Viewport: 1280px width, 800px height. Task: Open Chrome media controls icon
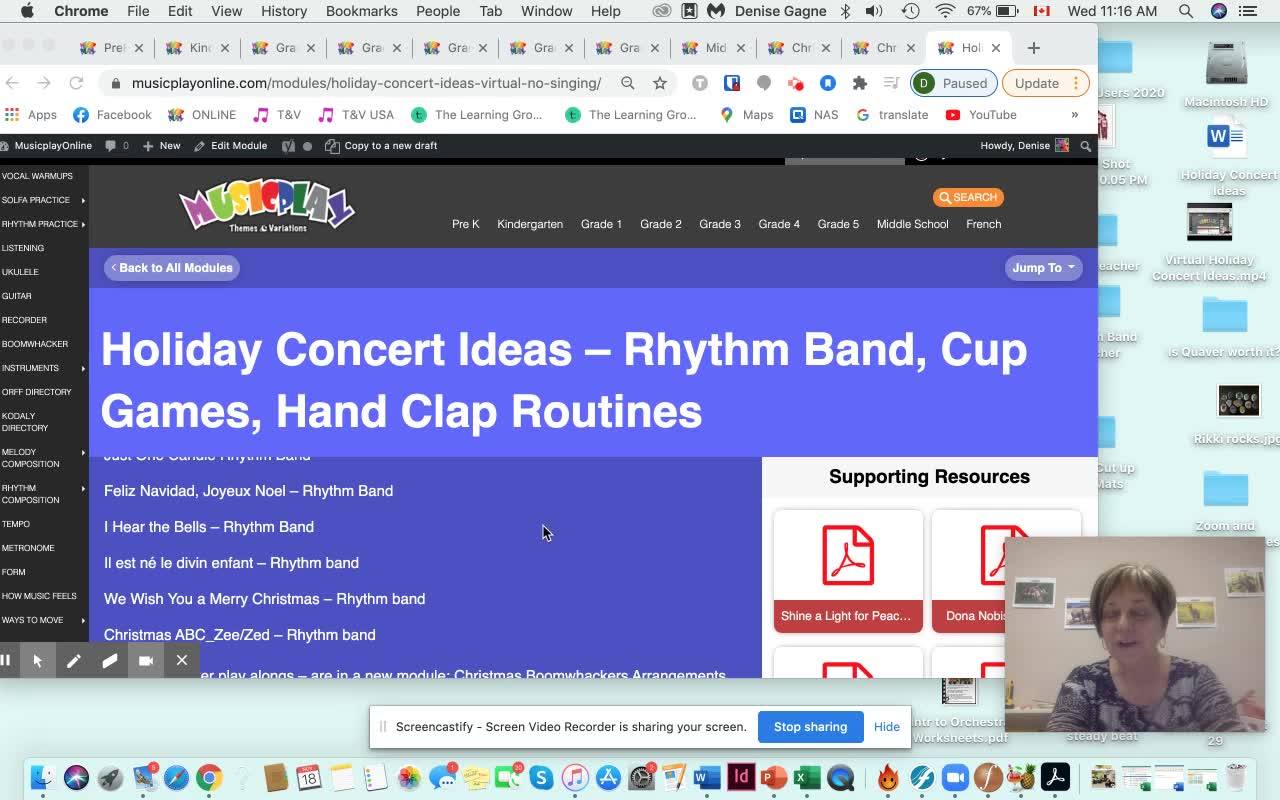click(x=890, y=83)
